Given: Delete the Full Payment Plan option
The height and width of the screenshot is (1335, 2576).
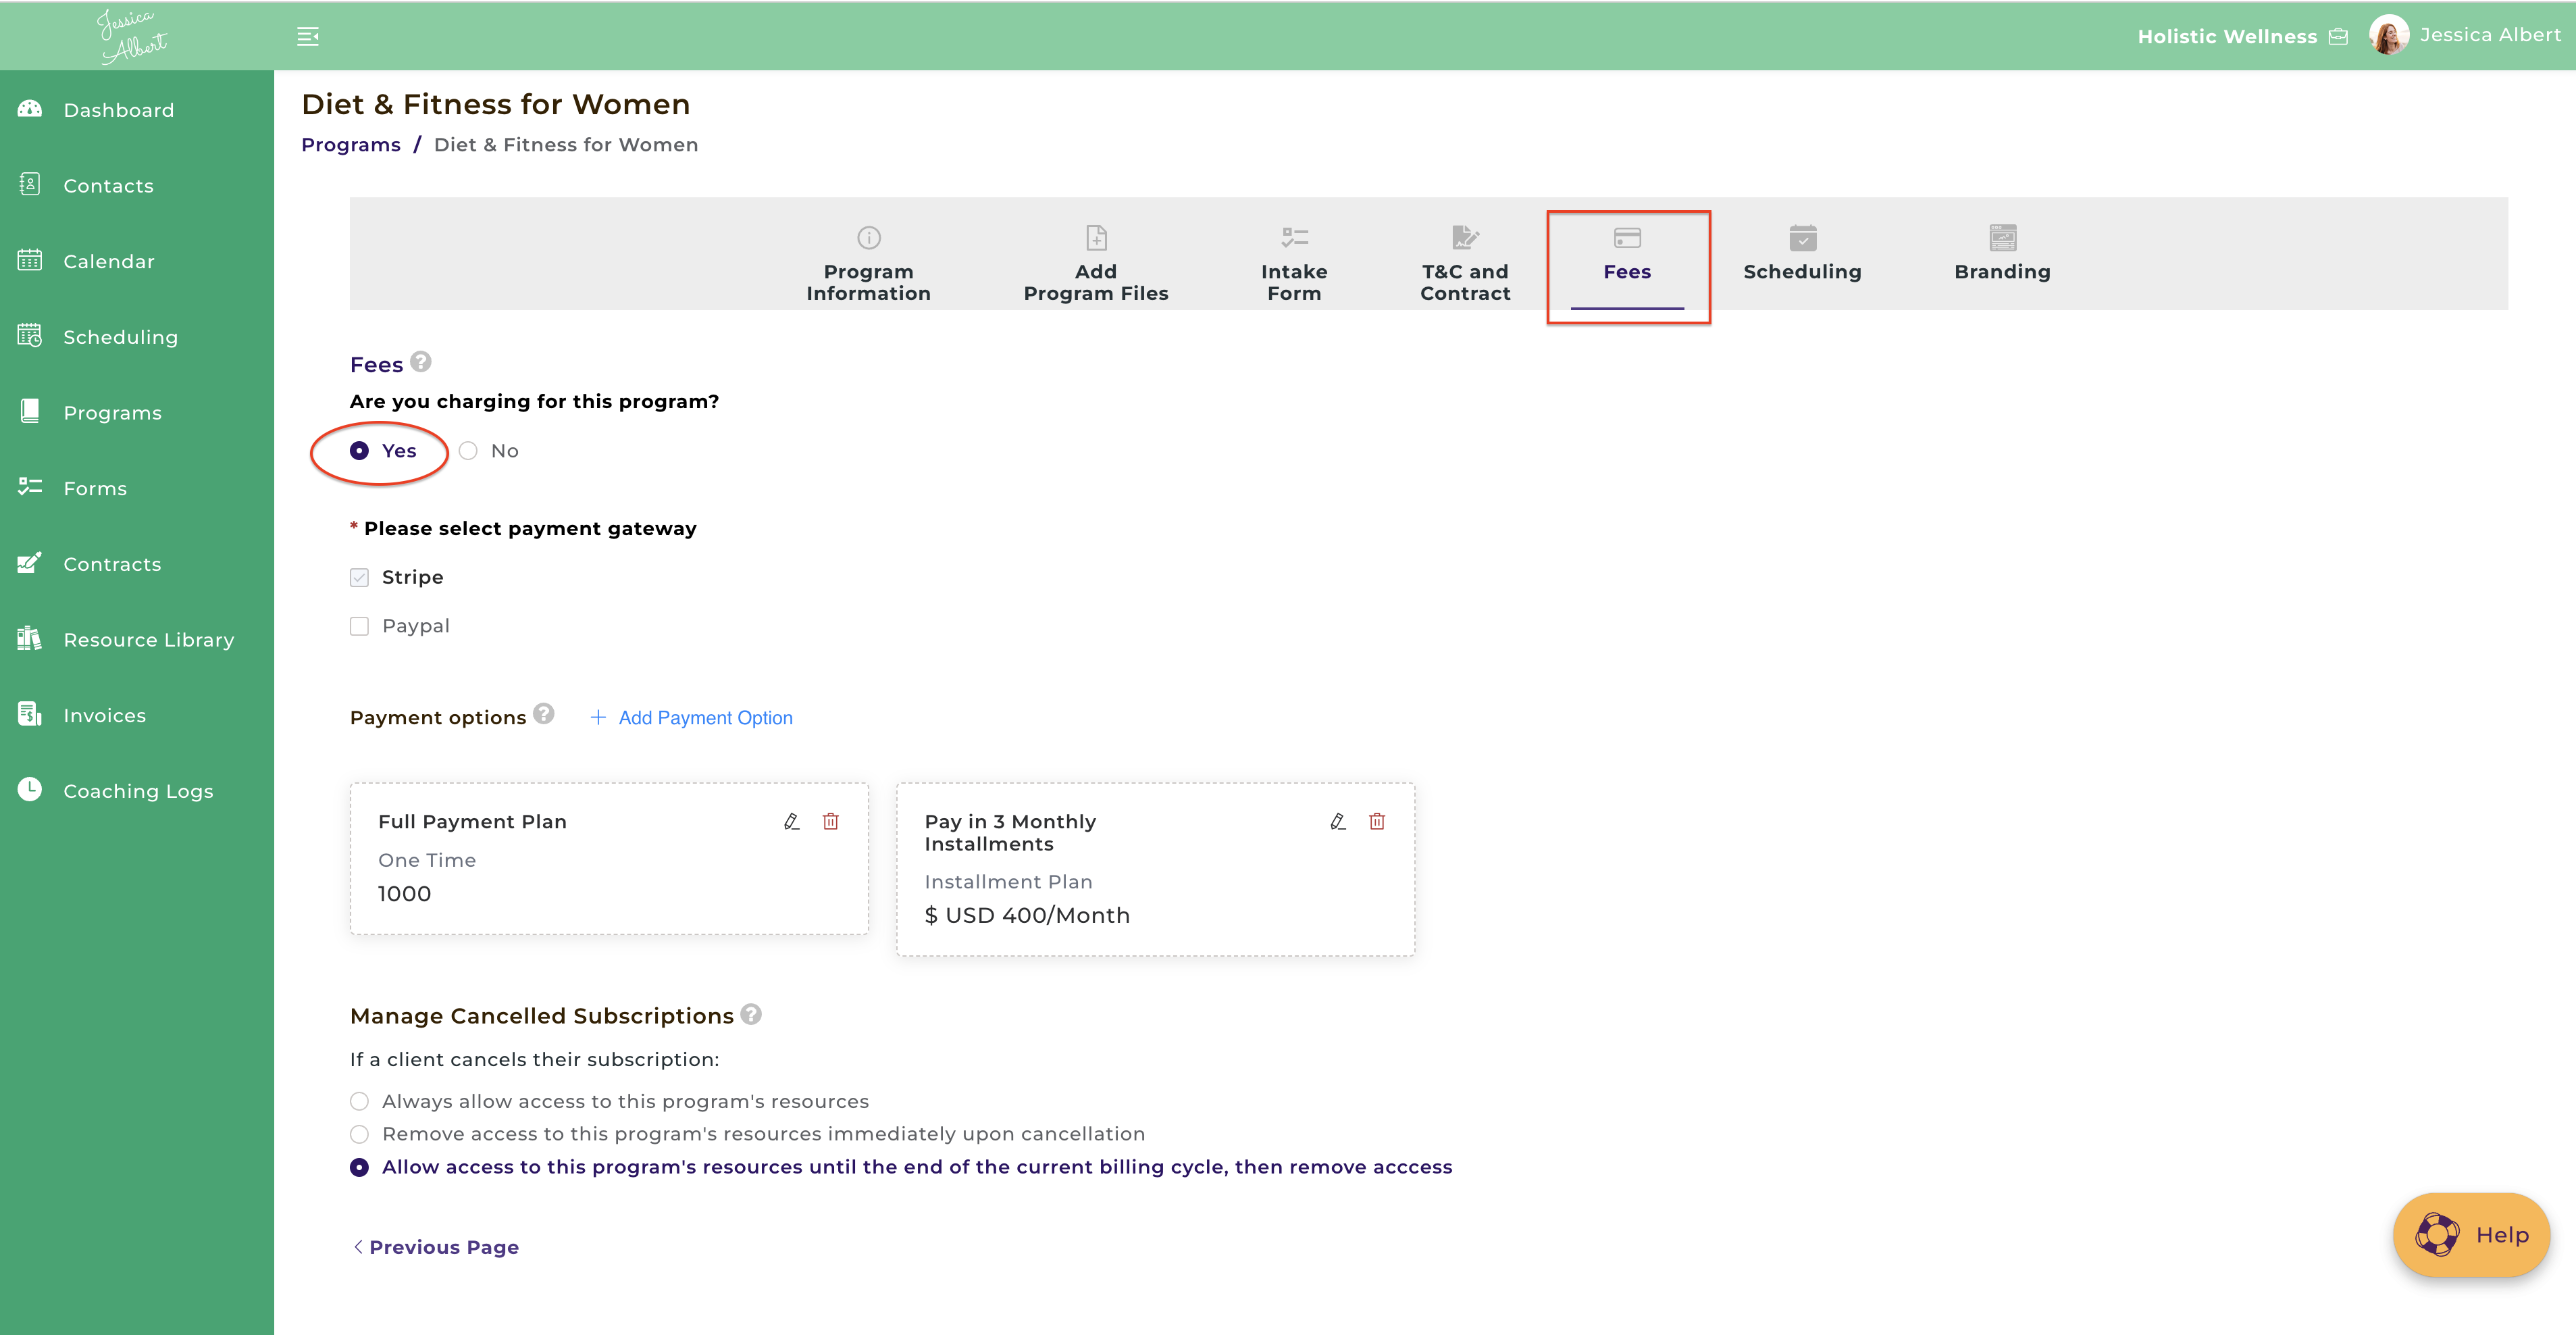Looking at the screenshot, I should 831,821.
